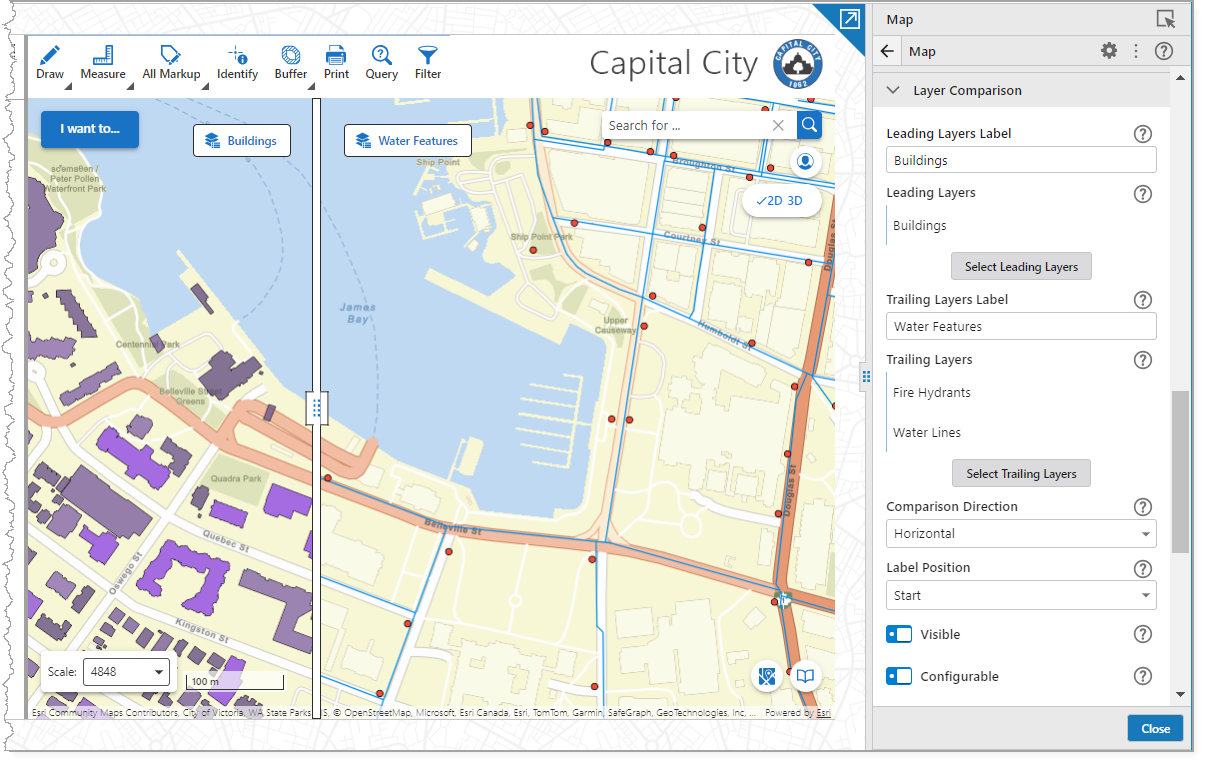The height and width of the screenshot is (764, 1206).
Task: Expand the Buffer tool submenu arrow
Action: [311, 88]
